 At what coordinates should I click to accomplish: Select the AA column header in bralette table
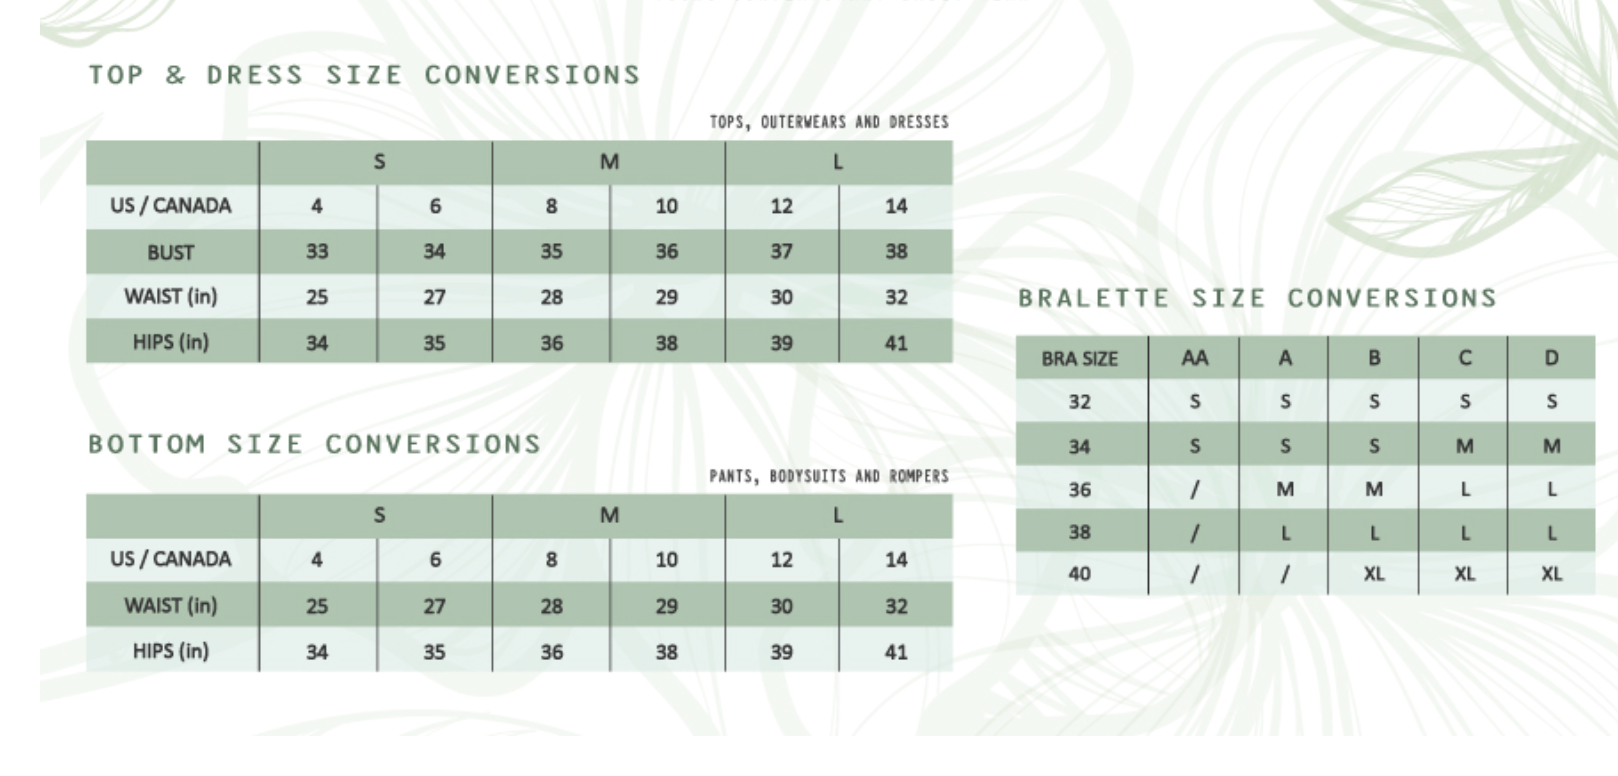click(x=1194, y=358)
